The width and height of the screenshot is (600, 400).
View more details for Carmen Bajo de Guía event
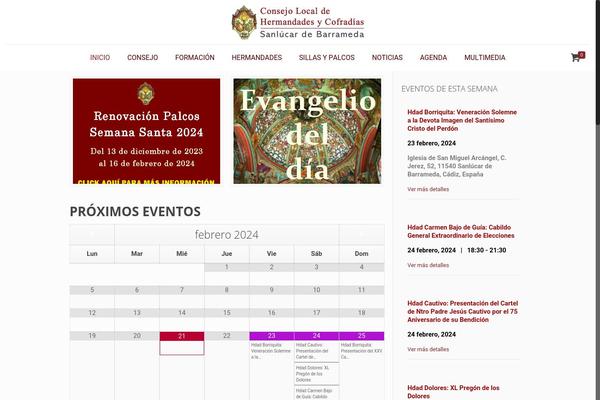pos(428,265)
